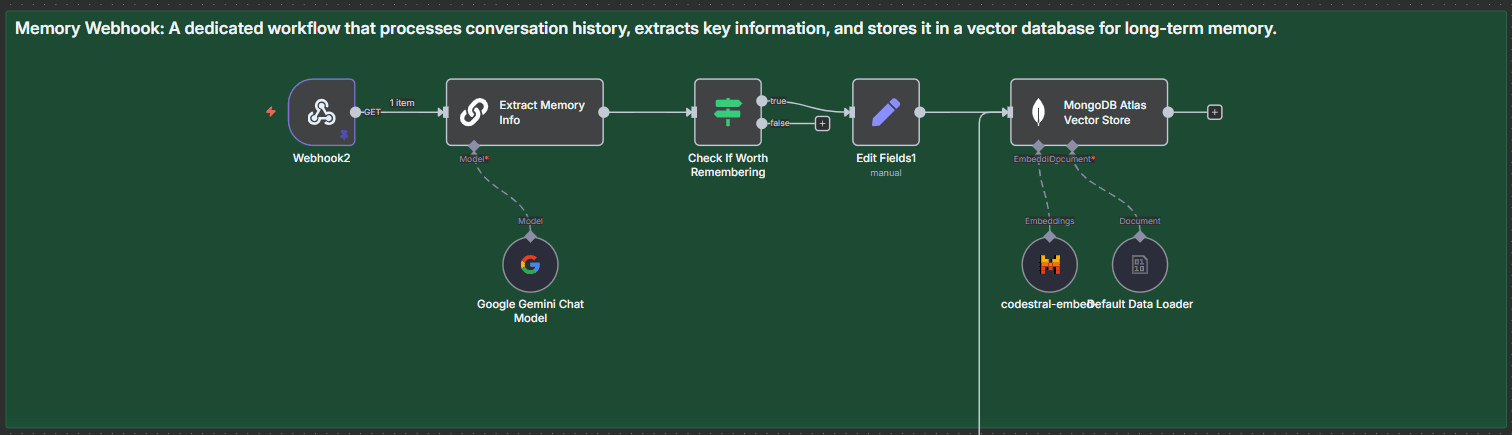
Task: Click the plus button after MongoDB Atlas Vector Store
Action: tap(1214, 112)
